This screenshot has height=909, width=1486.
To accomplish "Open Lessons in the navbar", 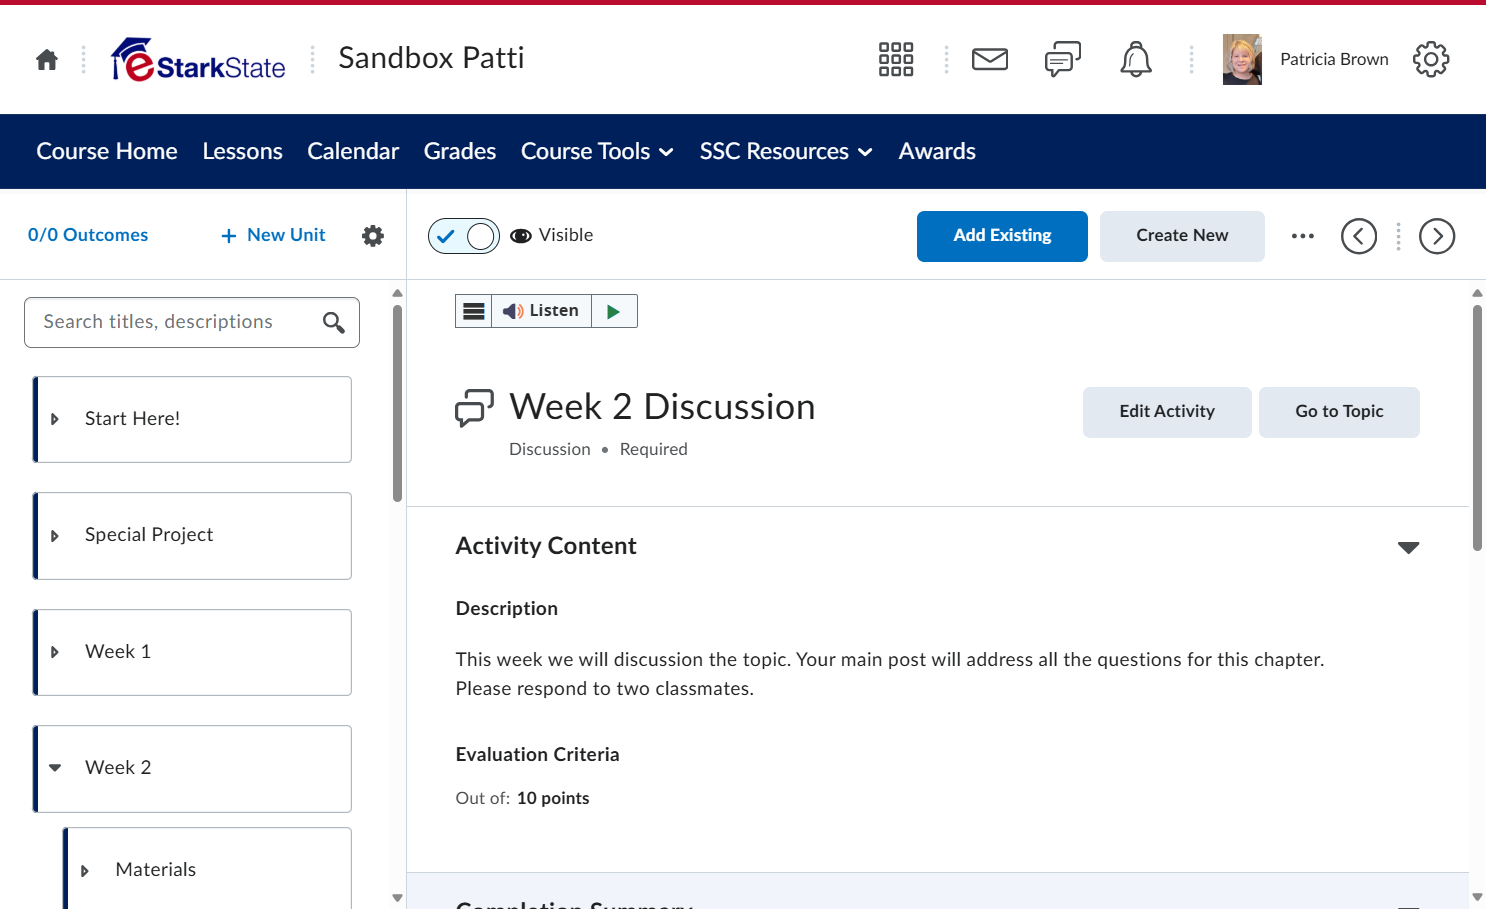I will coord(242,151).
